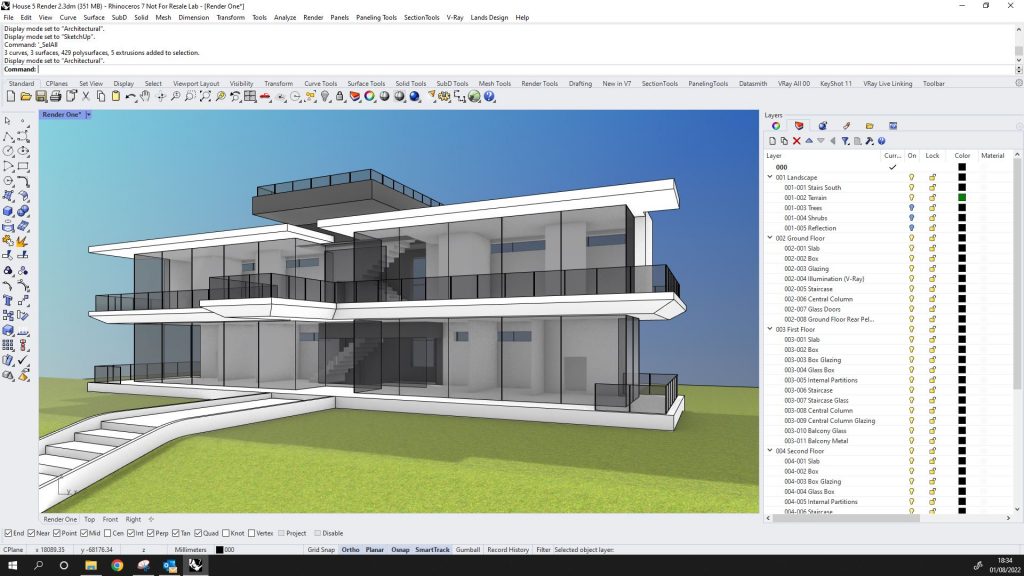Click the padlock Lock objects icon
The width and height of the screenshot is (1024, 576).
340,97
